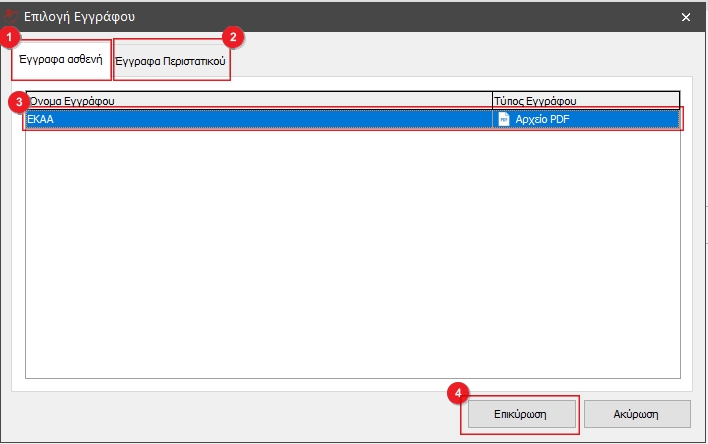Confirm selection with the Επικύρωση button
This screenshot has width=708, height=444.
click(x=520, y=413)
